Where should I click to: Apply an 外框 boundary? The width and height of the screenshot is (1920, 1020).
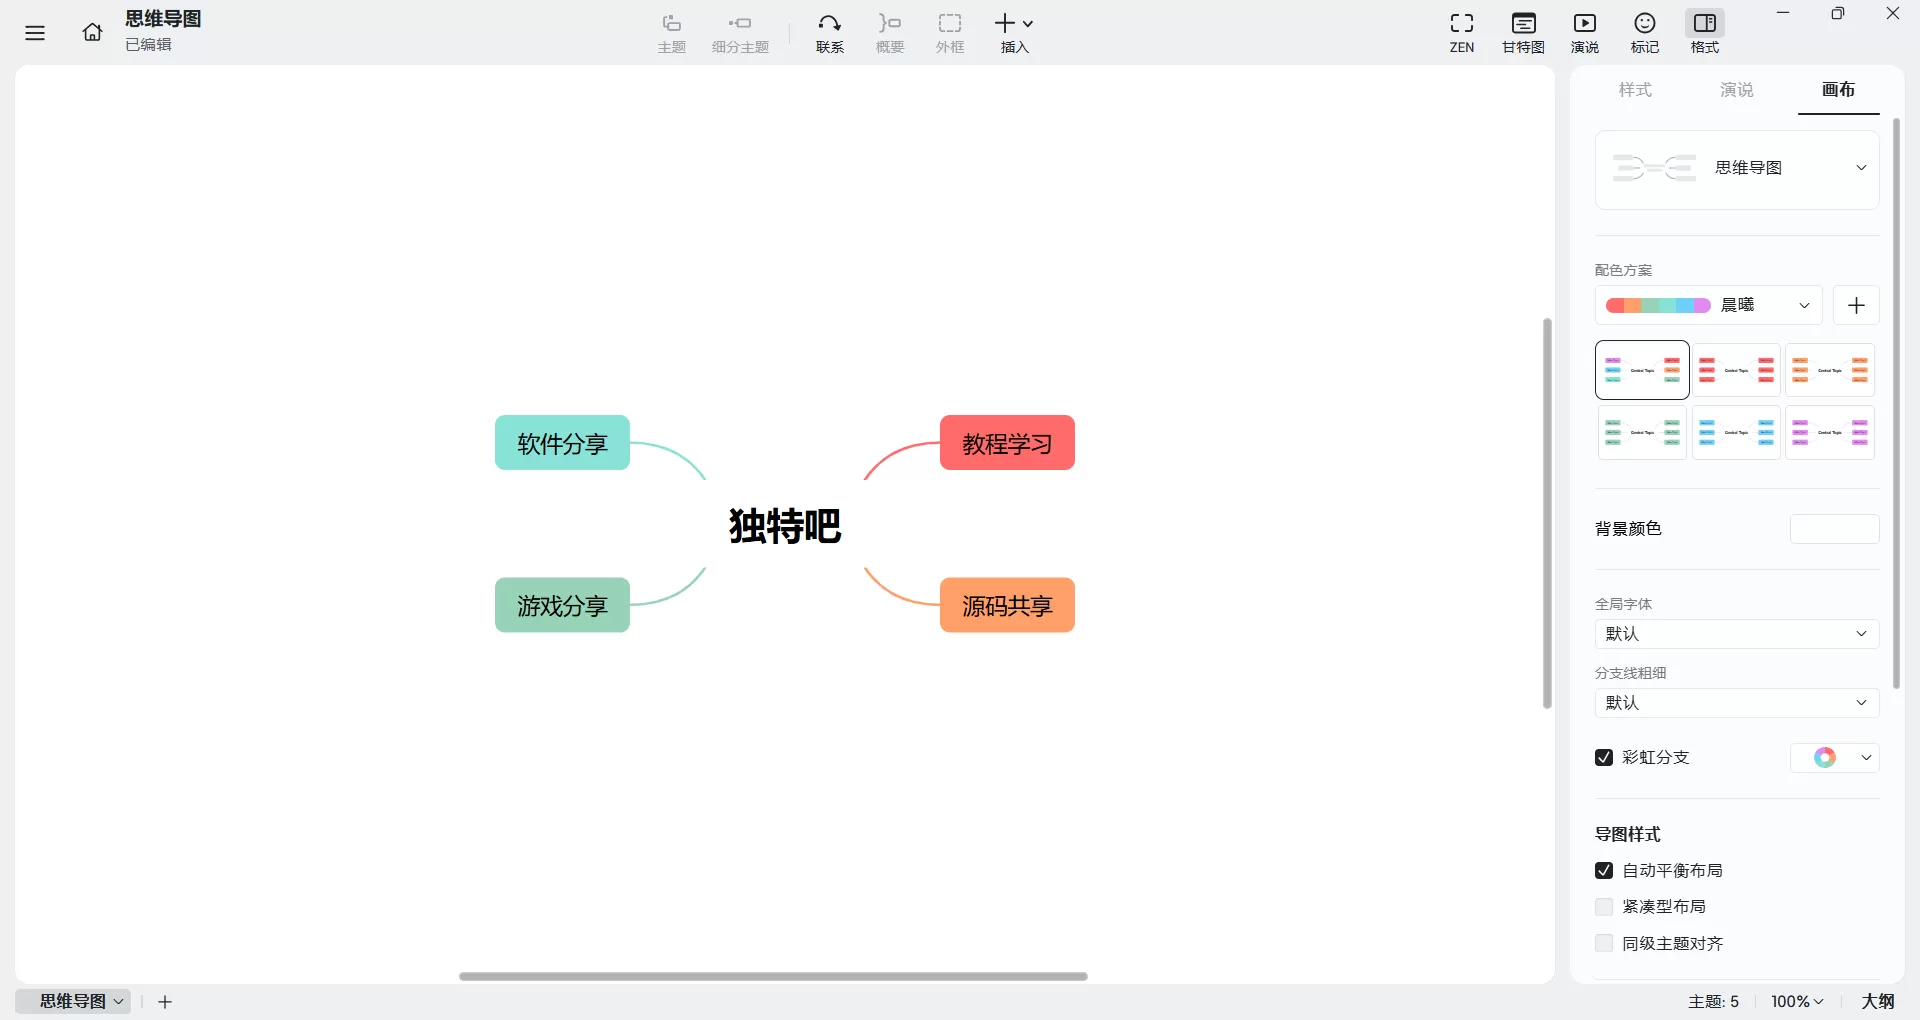tap(949, 33)
